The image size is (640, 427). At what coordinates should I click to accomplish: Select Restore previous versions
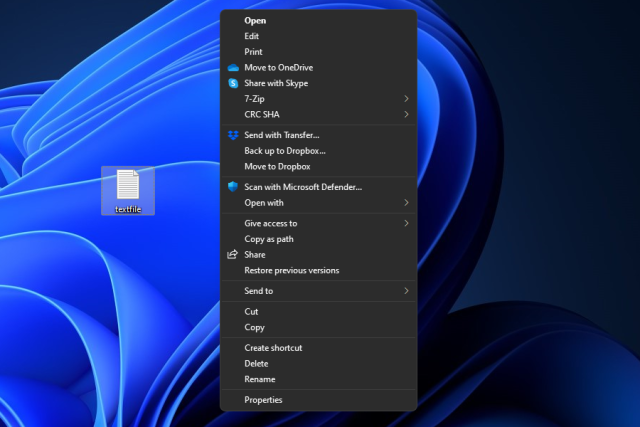click(x=318, y=270)
